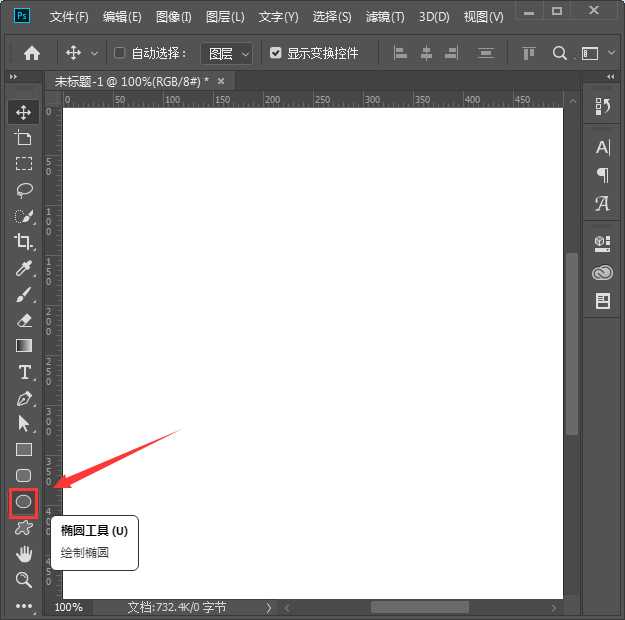This screenshot has width=625, height=620.
Task: Open the History panel icon
Action: click(602, 107)
